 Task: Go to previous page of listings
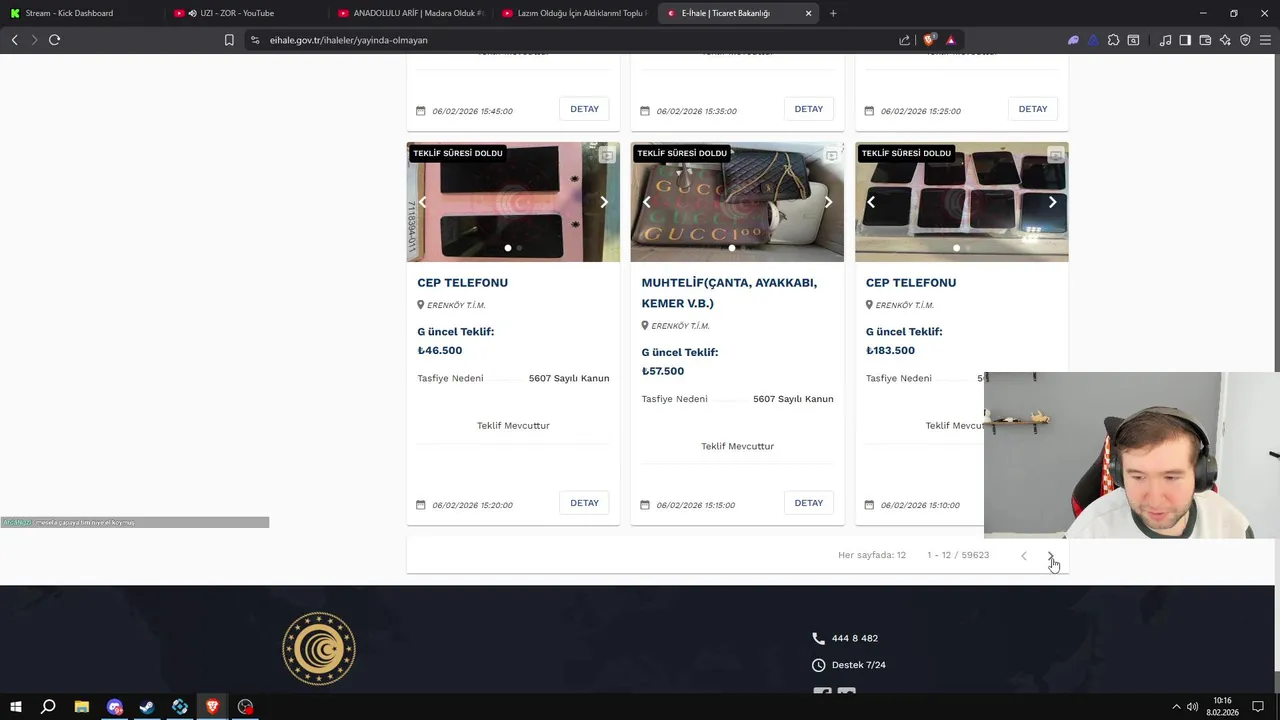coord(1023,555)
